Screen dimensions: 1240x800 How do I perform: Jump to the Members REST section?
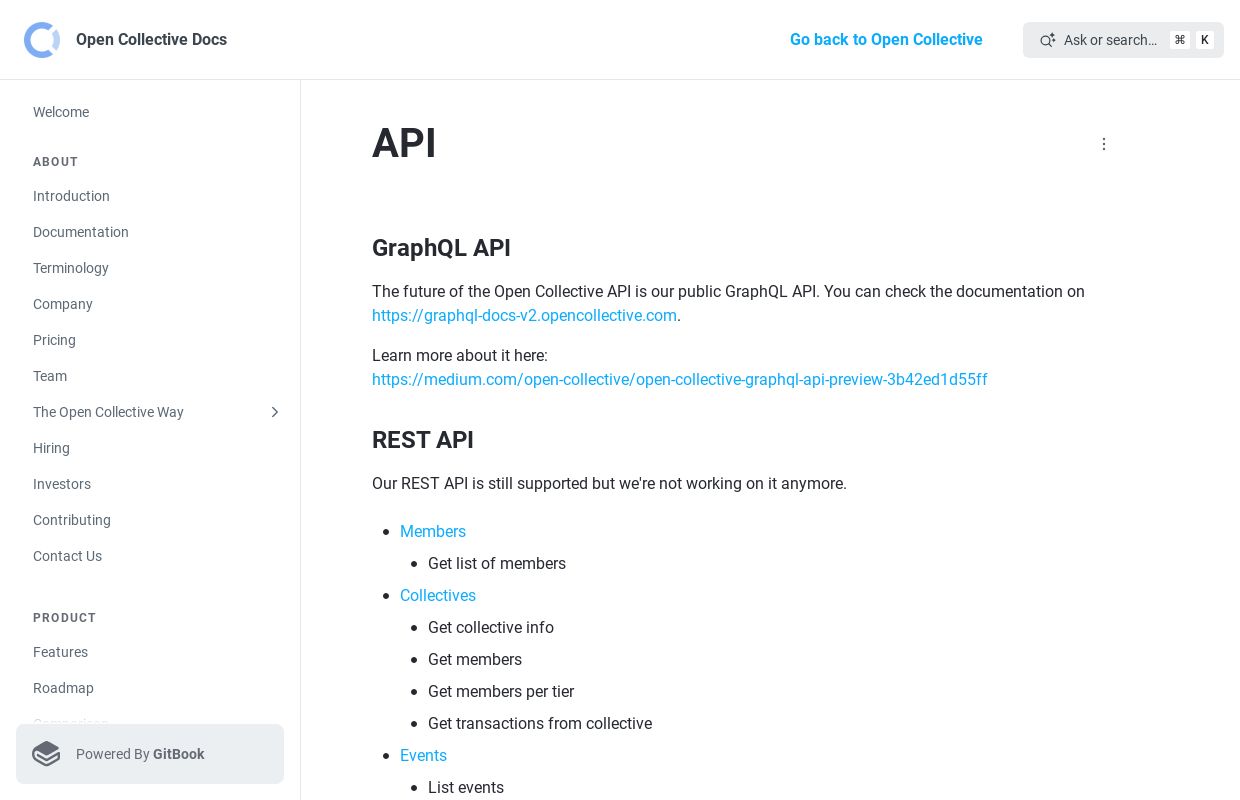(433, 532)
